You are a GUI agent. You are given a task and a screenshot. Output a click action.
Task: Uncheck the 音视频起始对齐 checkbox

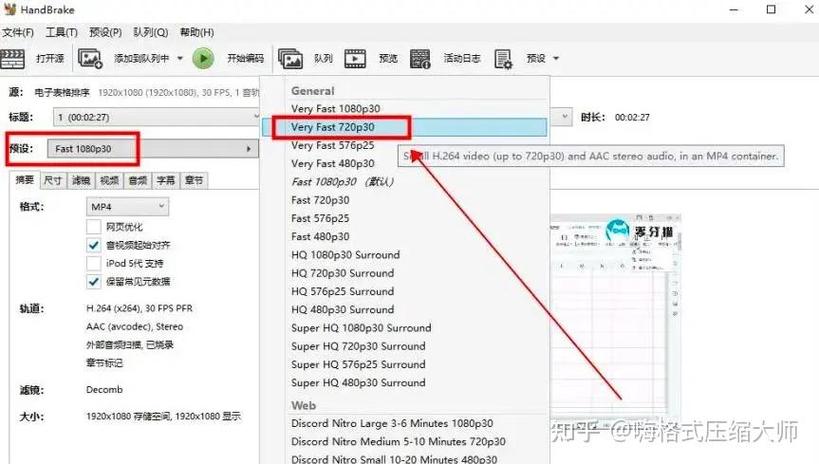(93, 245)
